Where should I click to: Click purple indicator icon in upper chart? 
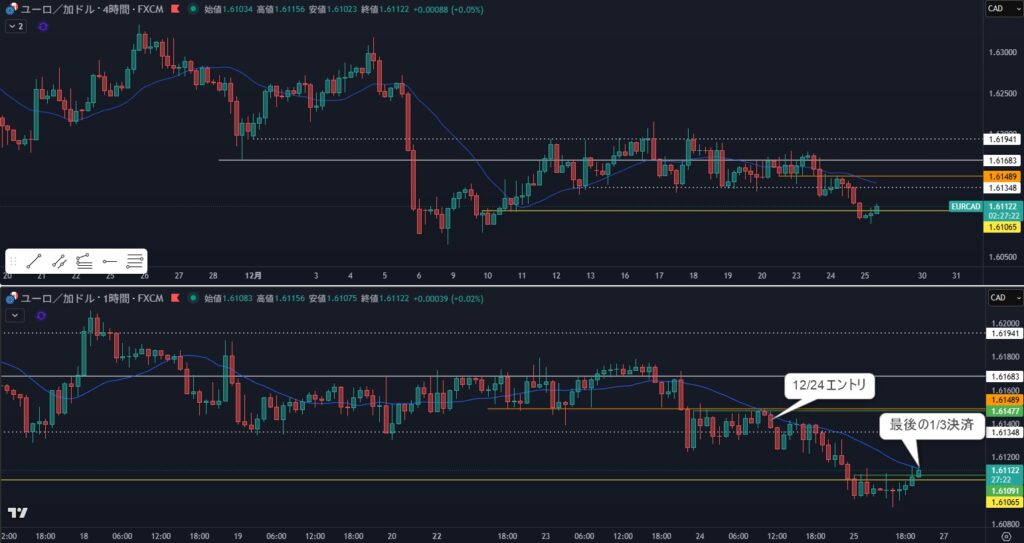tap(42, 27)
